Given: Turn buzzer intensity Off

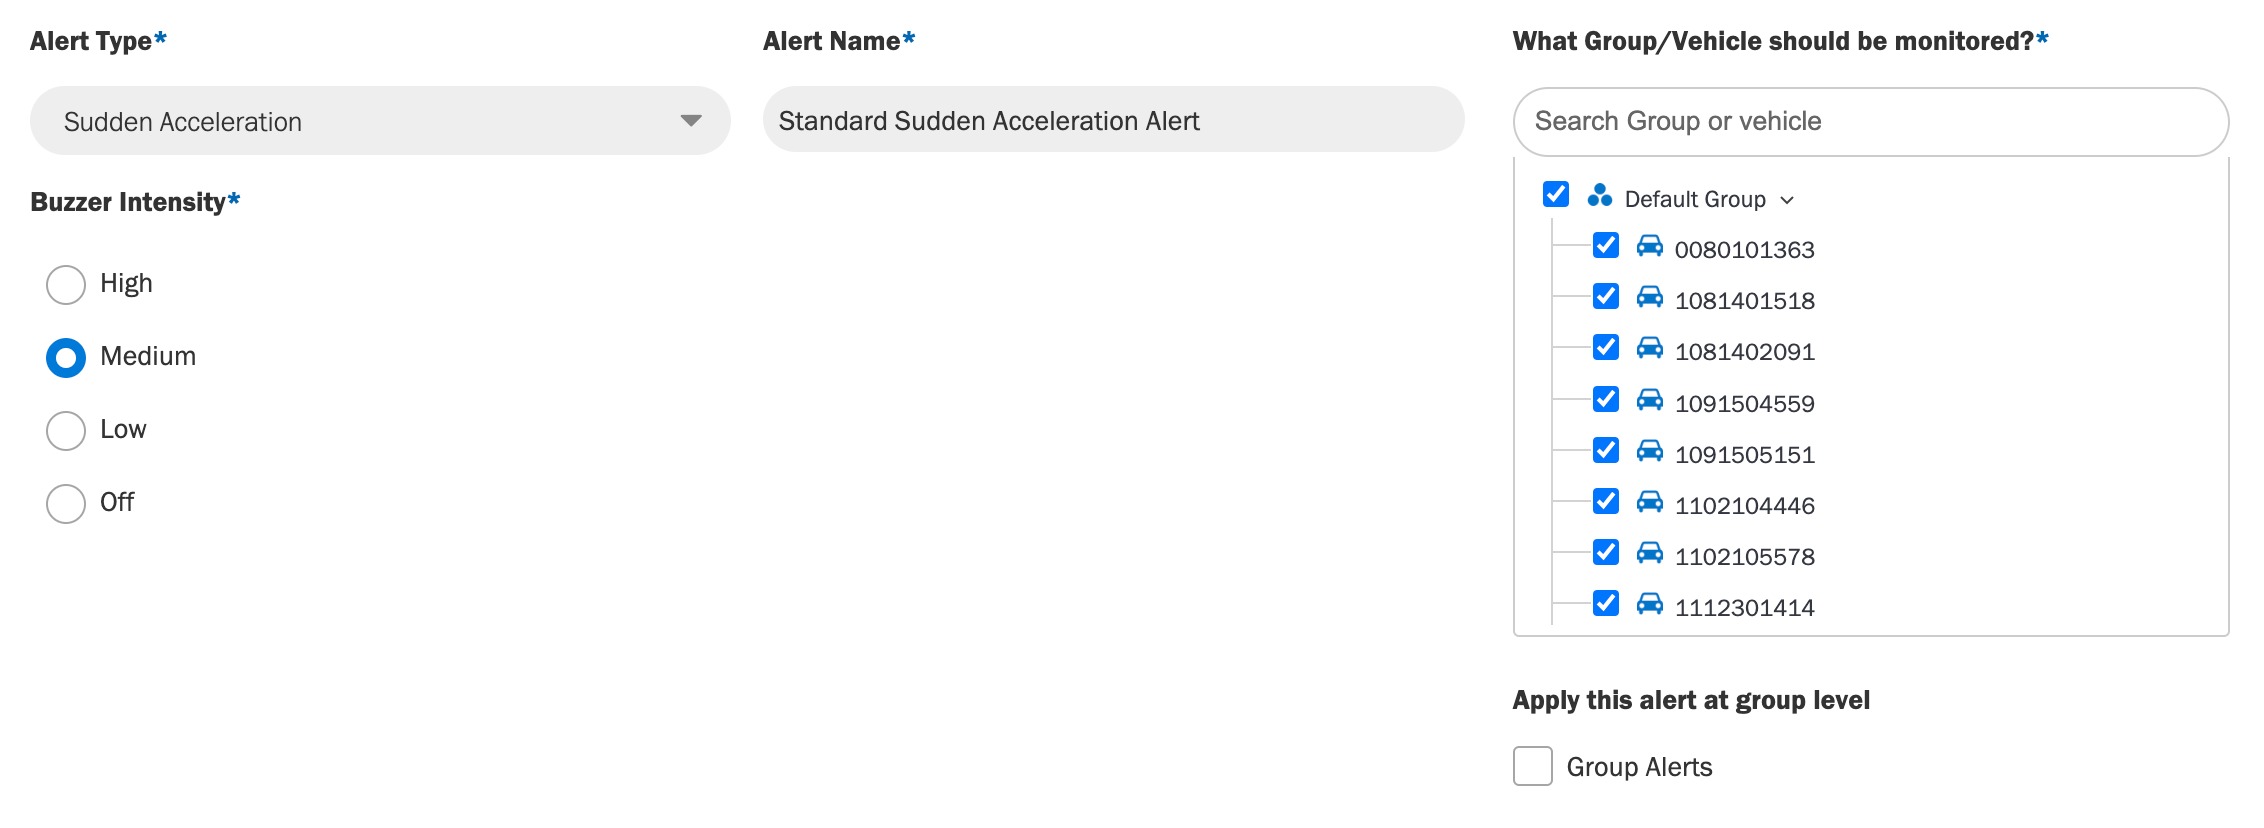Looking at the screenshot, I should point(66,503).
